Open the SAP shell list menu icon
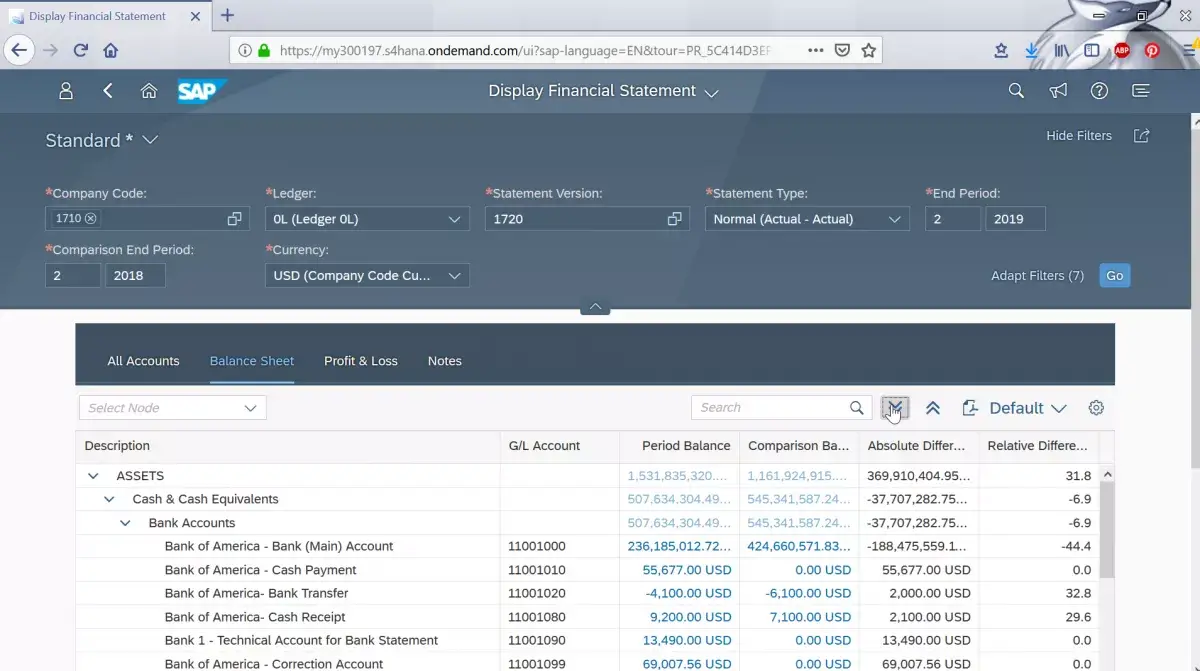Viewport: 1200px width, 671px height. coord(1141,91)
